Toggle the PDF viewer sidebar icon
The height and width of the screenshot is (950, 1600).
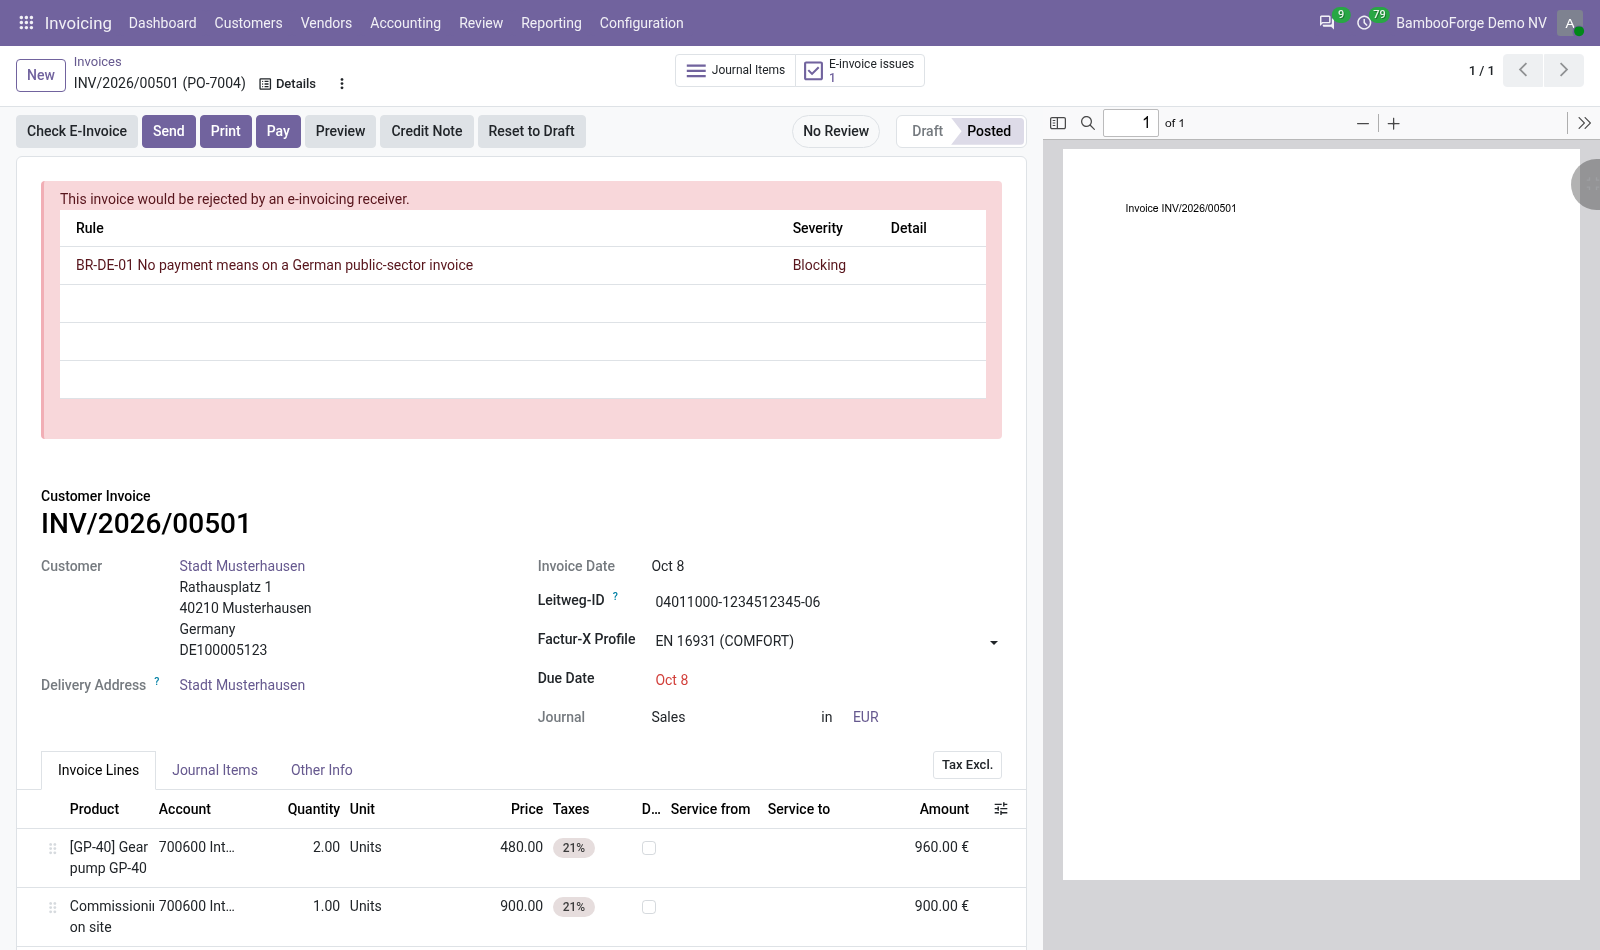coord(1058,123)
